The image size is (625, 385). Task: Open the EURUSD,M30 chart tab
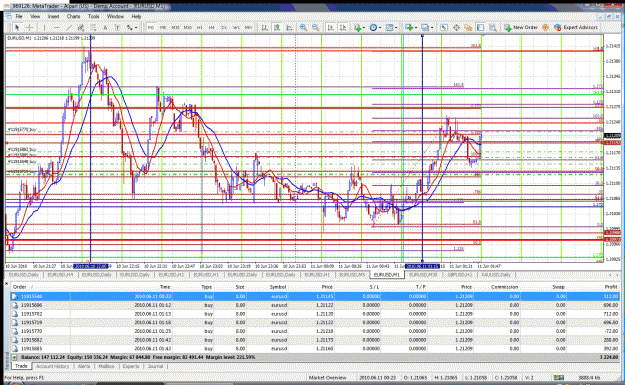tap(423, 275)
